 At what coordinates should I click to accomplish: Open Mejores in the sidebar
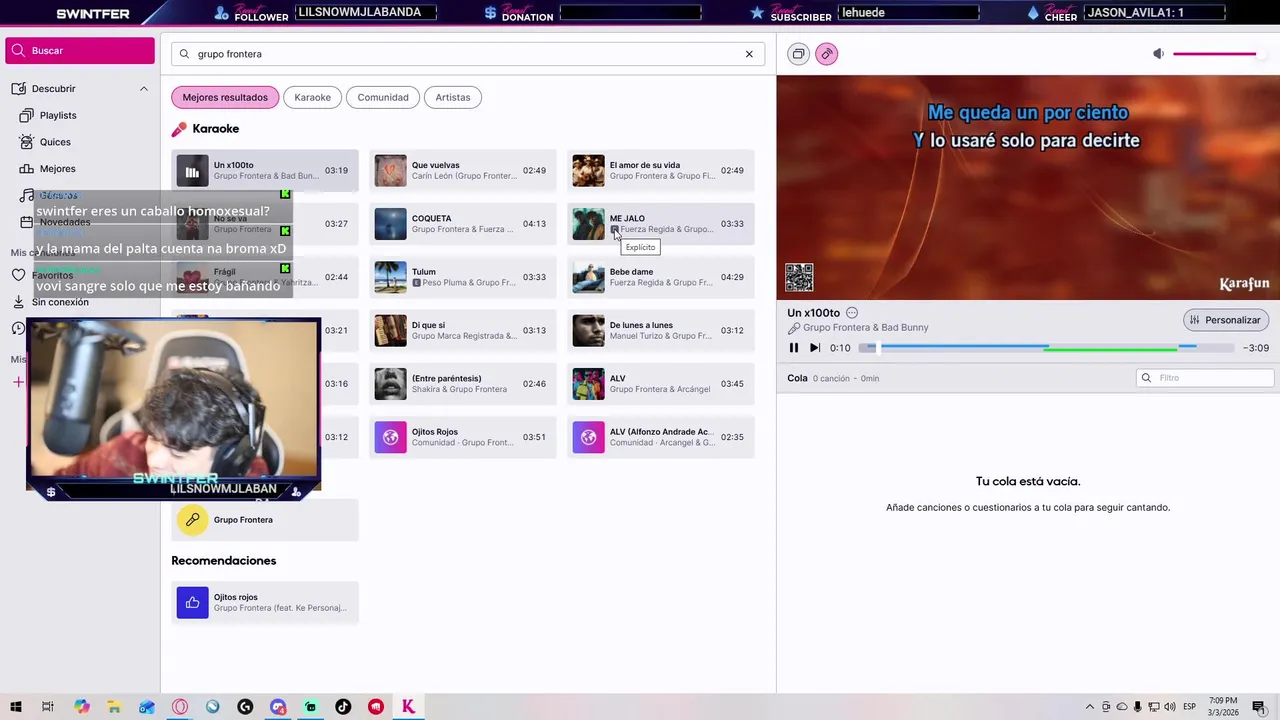click(x=57, y=169)
